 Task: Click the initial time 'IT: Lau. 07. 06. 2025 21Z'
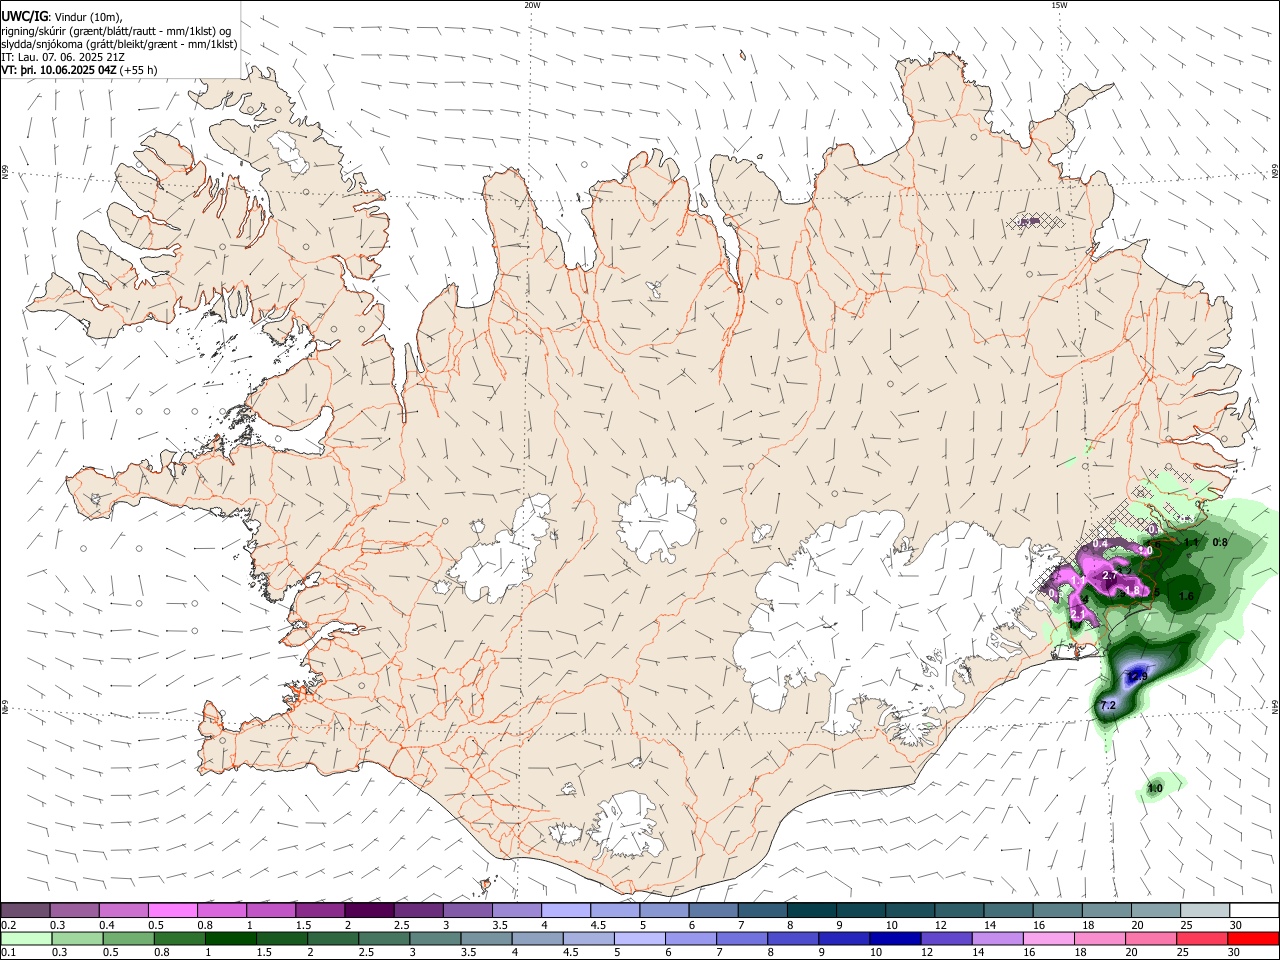(x=63, y=57)
